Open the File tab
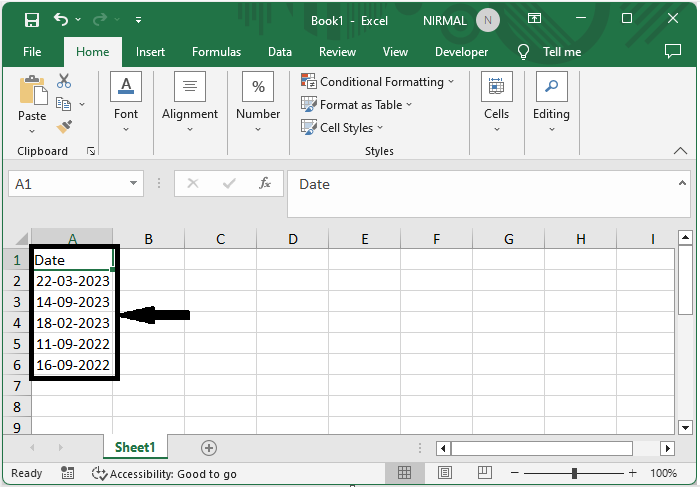 [32, 52]
